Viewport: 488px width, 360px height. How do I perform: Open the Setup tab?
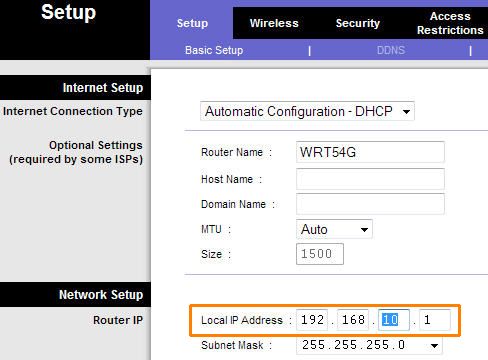[192, 23]
